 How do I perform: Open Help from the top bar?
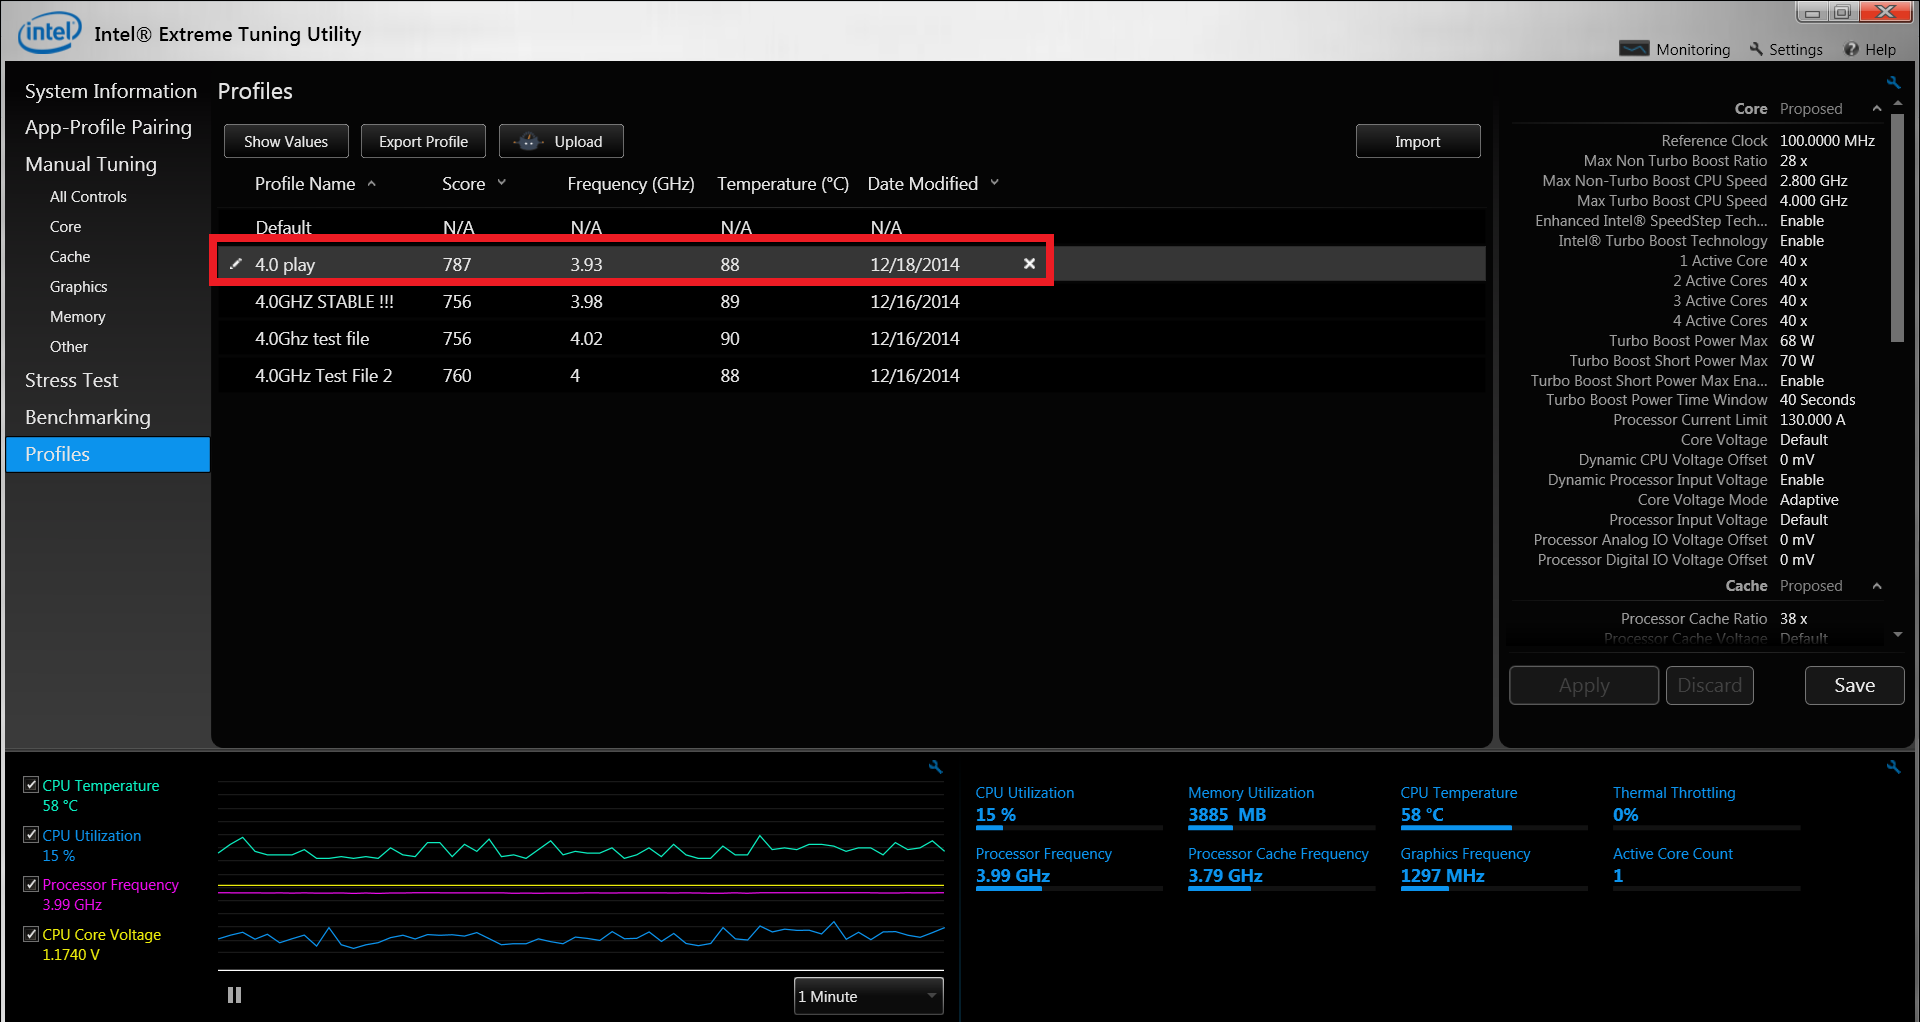point(1870,49)
